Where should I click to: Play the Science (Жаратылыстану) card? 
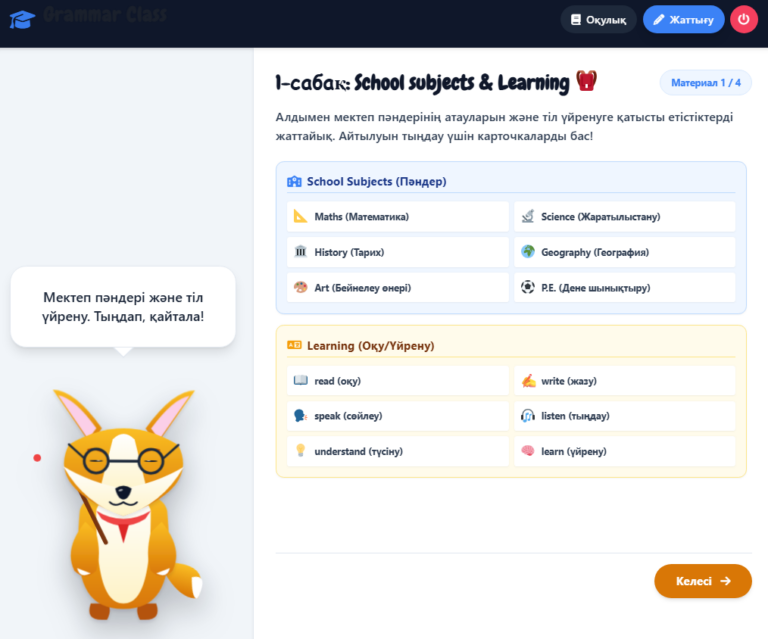(x=624, y=216)
